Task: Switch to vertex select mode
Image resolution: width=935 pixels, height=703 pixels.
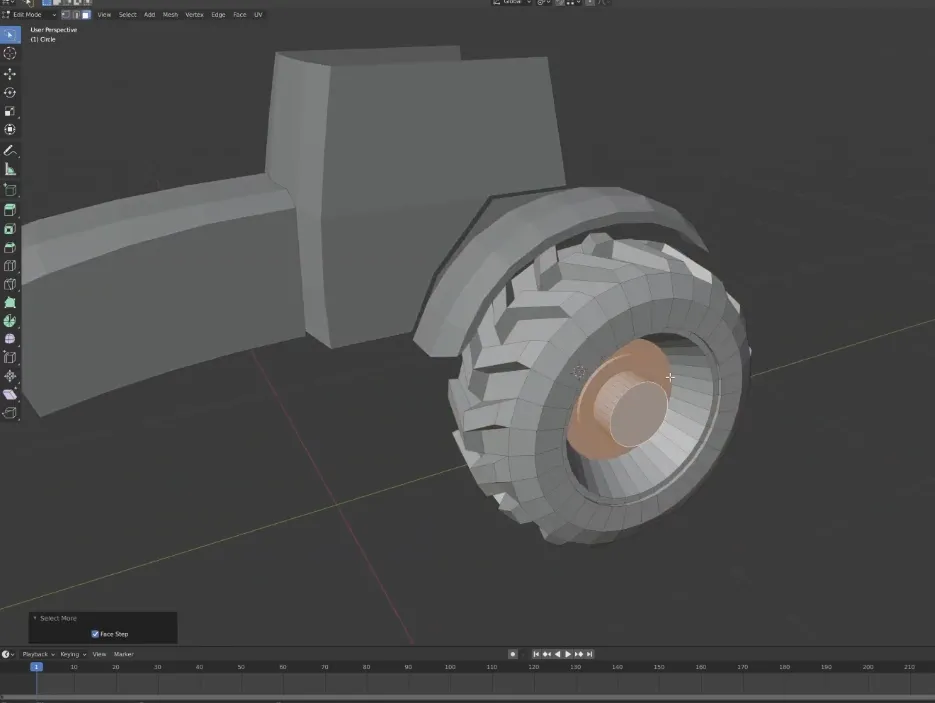Action: pos(66,15)
